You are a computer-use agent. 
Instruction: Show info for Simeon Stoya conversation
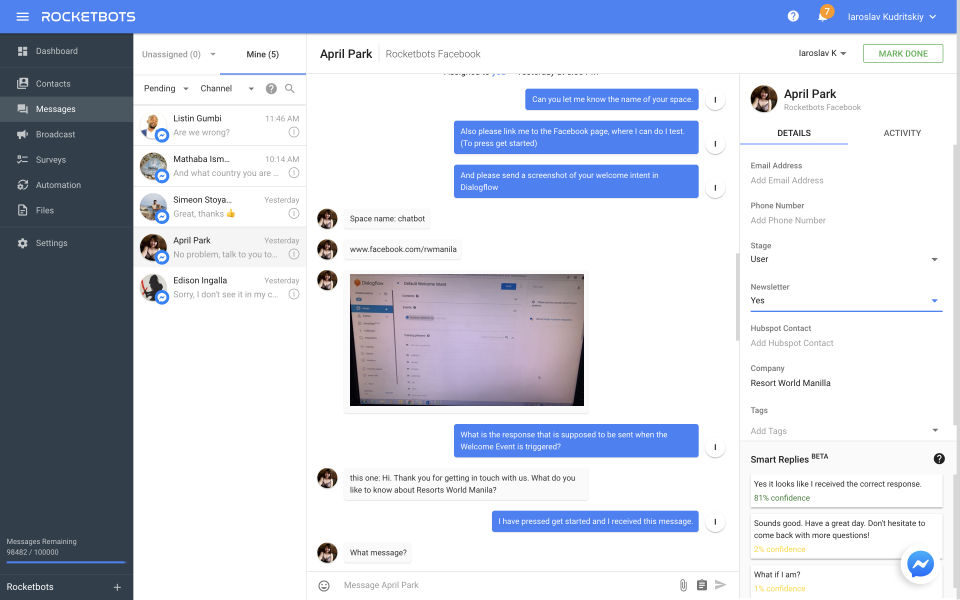[294, 214]
